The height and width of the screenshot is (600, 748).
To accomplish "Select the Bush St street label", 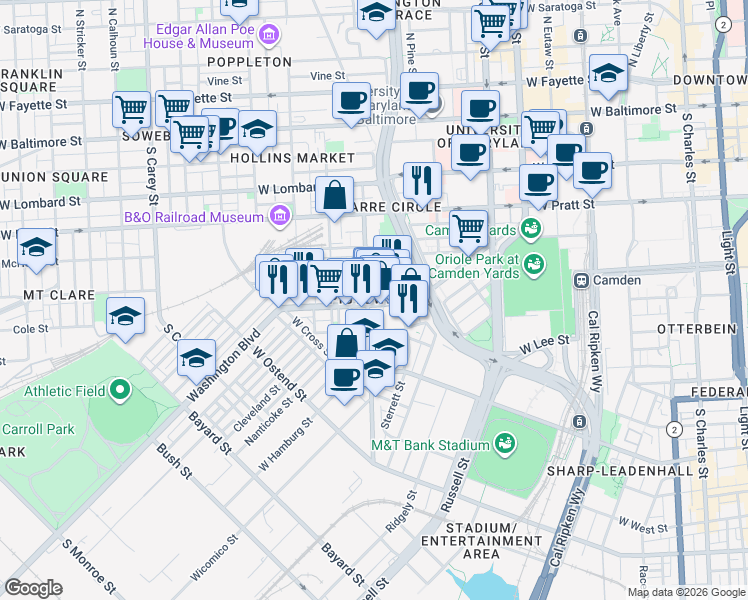I will (175, 461).
